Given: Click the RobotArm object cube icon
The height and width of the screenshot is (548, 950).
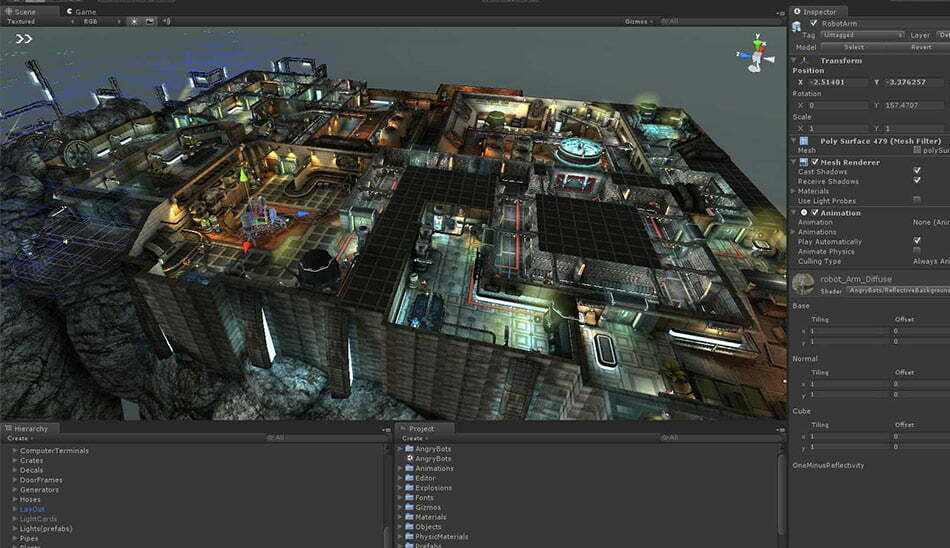Looking at the screenshot, I should [x=797, y=25].
